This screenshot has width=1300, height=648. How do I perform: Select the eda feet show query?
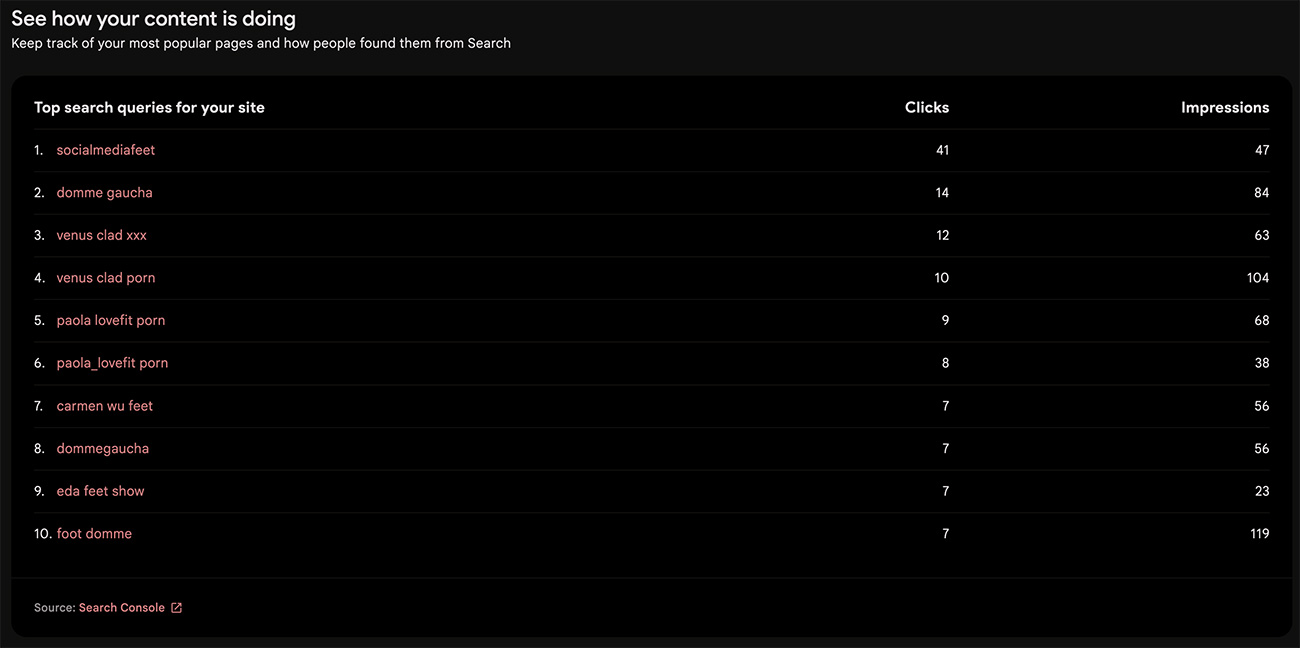[x=100, y=492]
